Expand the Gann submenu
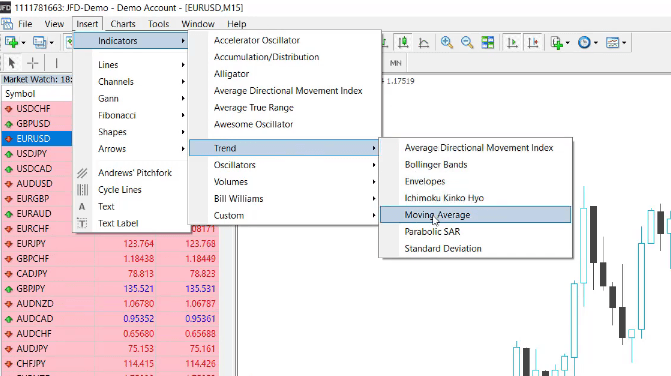Image resolution: width=671 pixels, height=376 pixels. coord(131,98)
